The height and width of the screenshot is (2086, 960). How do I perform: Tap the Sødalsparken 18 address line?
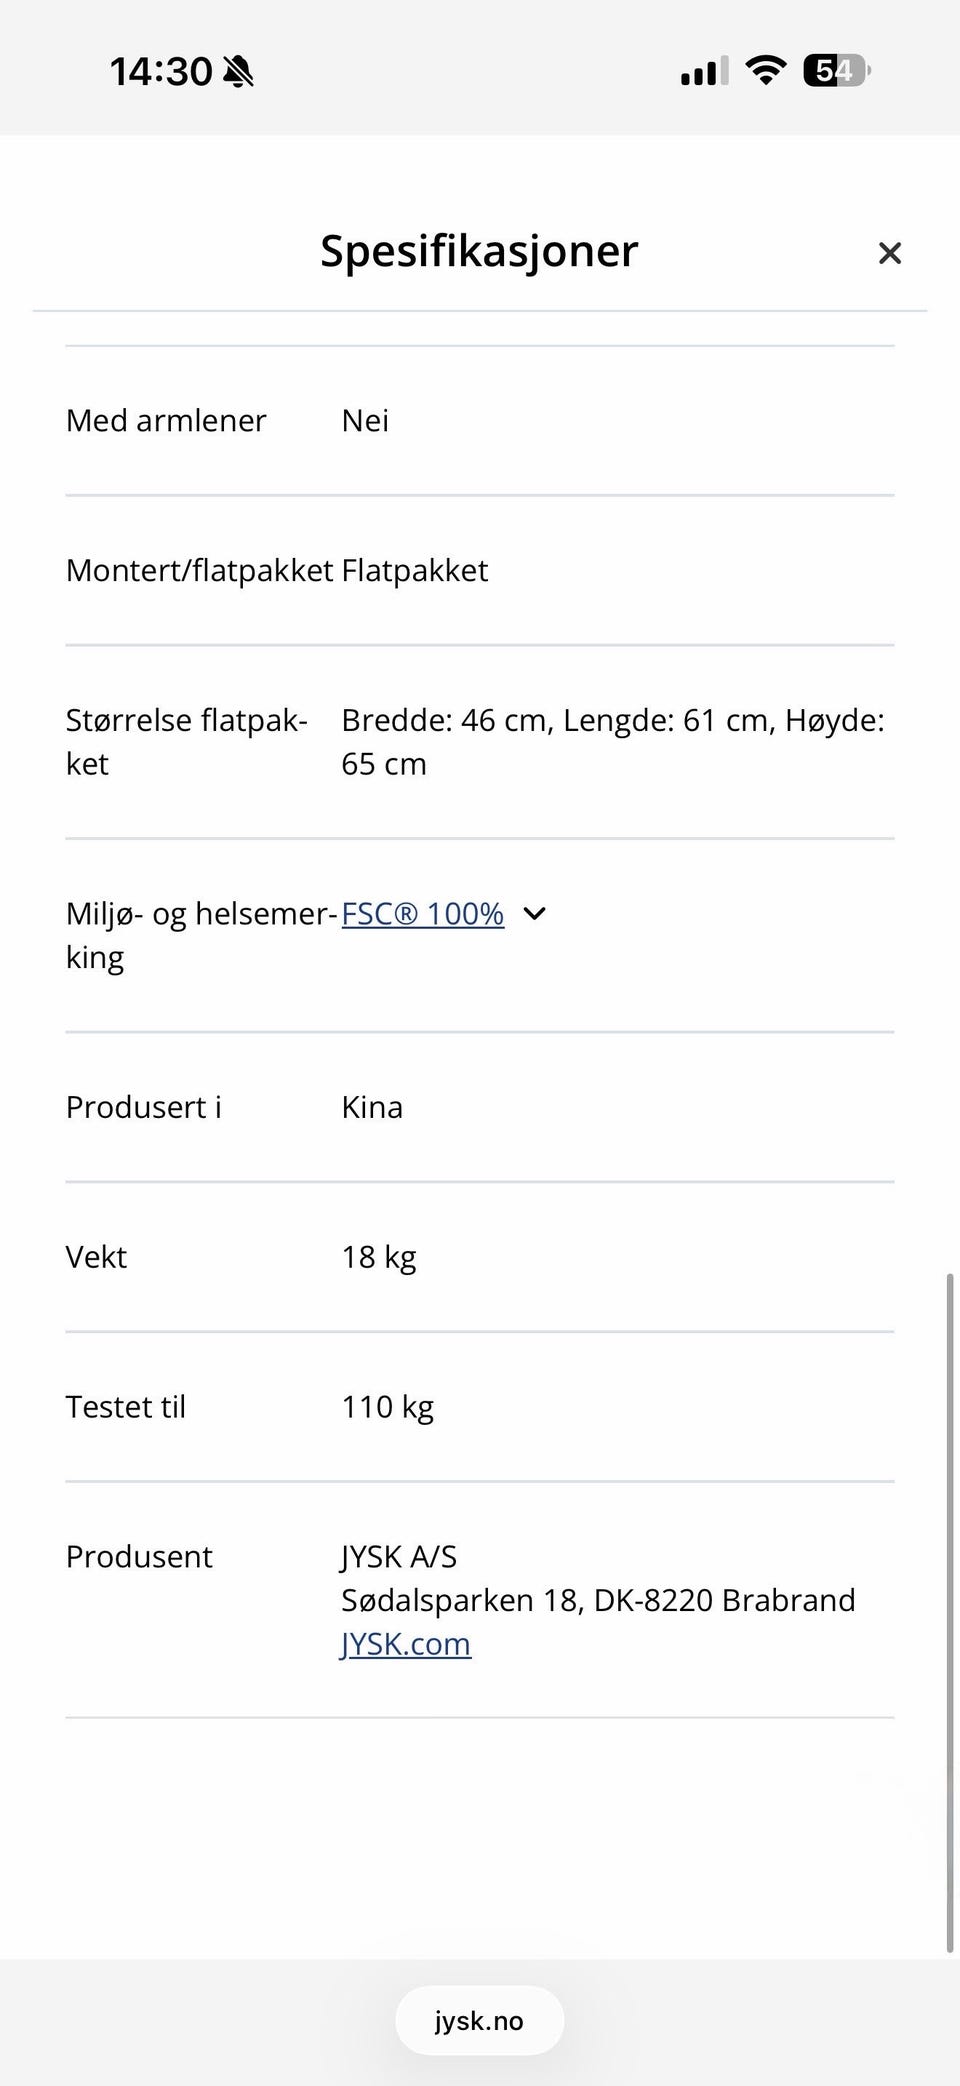tap(598, 1600)
